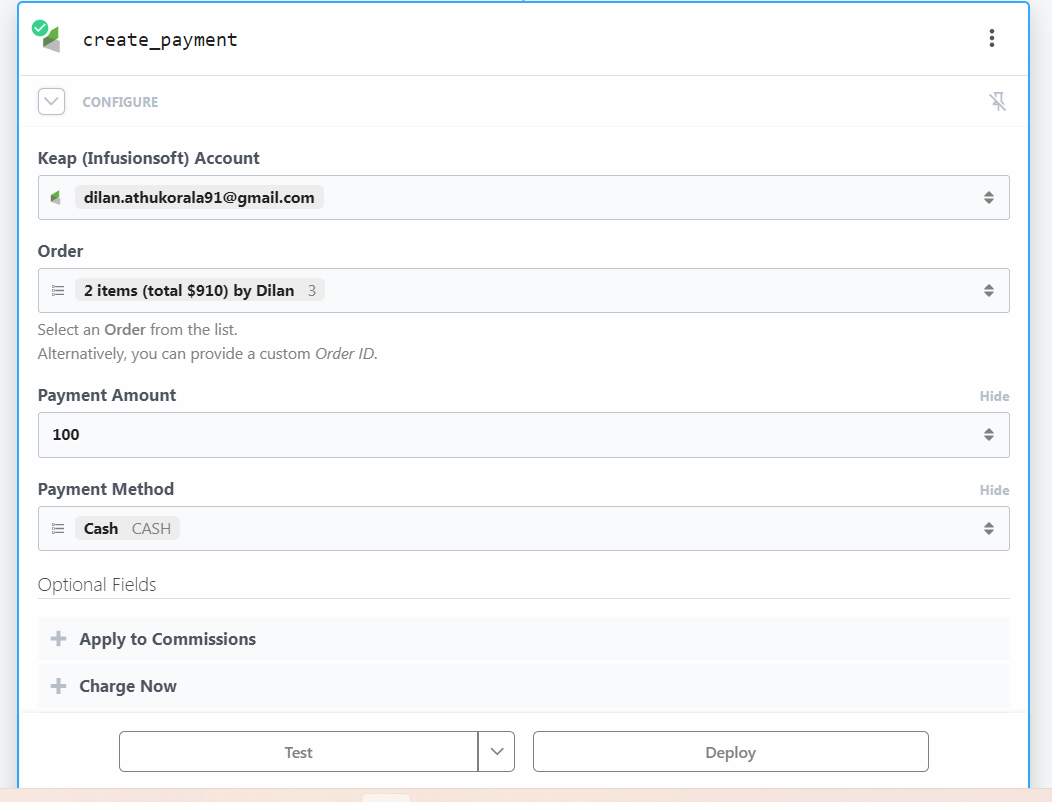1052x802 pixels.
Task: Collapse the Configure section chevron
Action: 52,101
